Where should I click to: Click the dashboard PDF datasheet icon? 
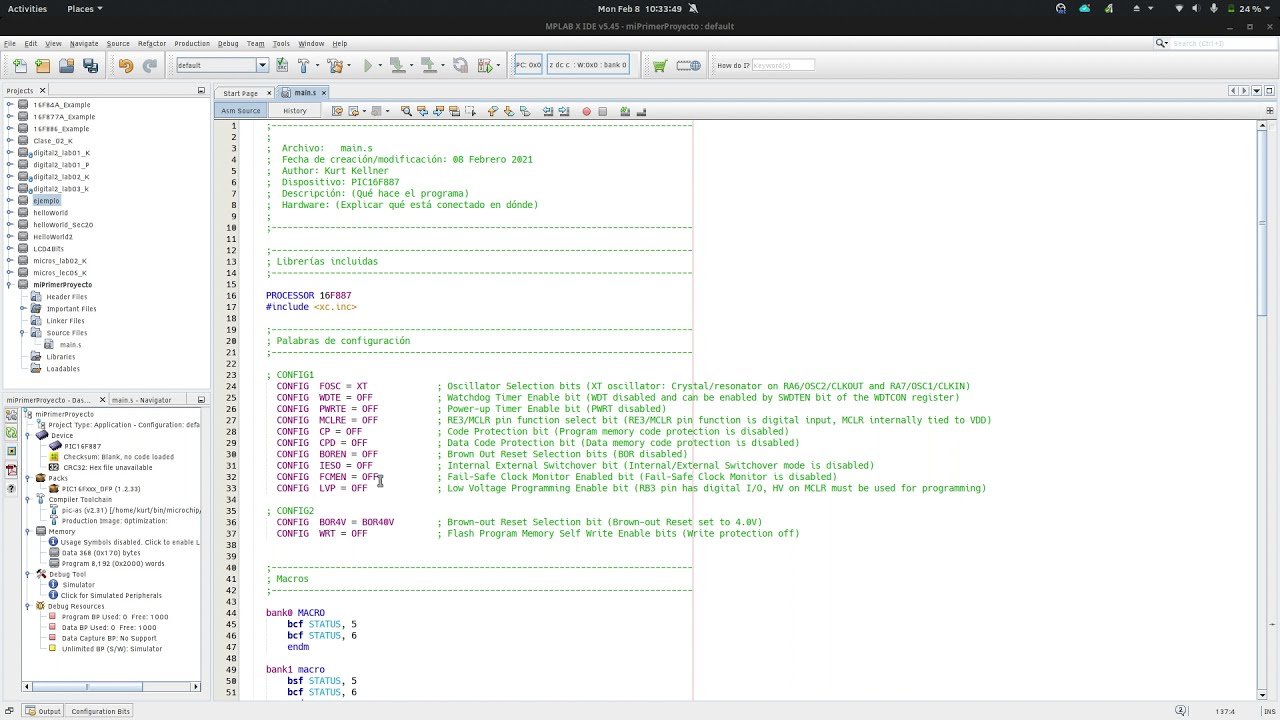click(x=11, y=470)
